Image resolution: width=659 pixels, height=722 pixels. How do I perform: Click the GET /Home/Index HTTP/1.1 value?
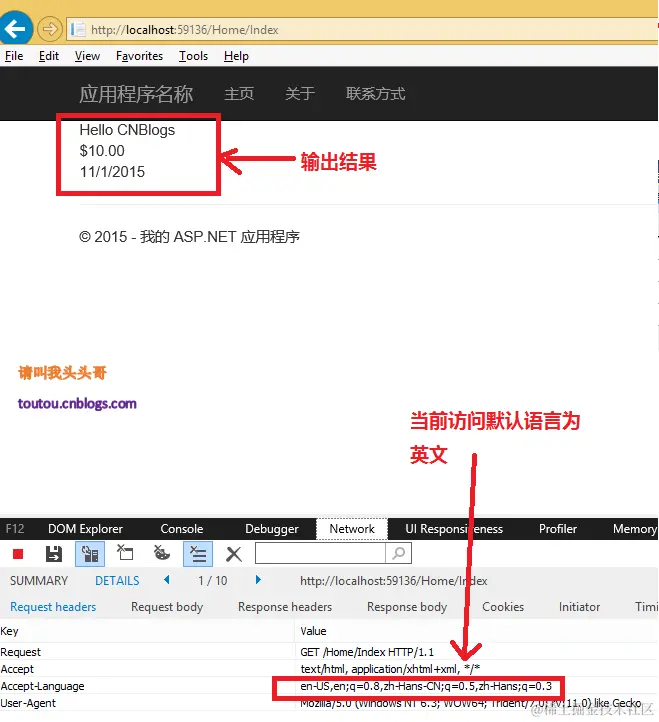tap(367, 652)
